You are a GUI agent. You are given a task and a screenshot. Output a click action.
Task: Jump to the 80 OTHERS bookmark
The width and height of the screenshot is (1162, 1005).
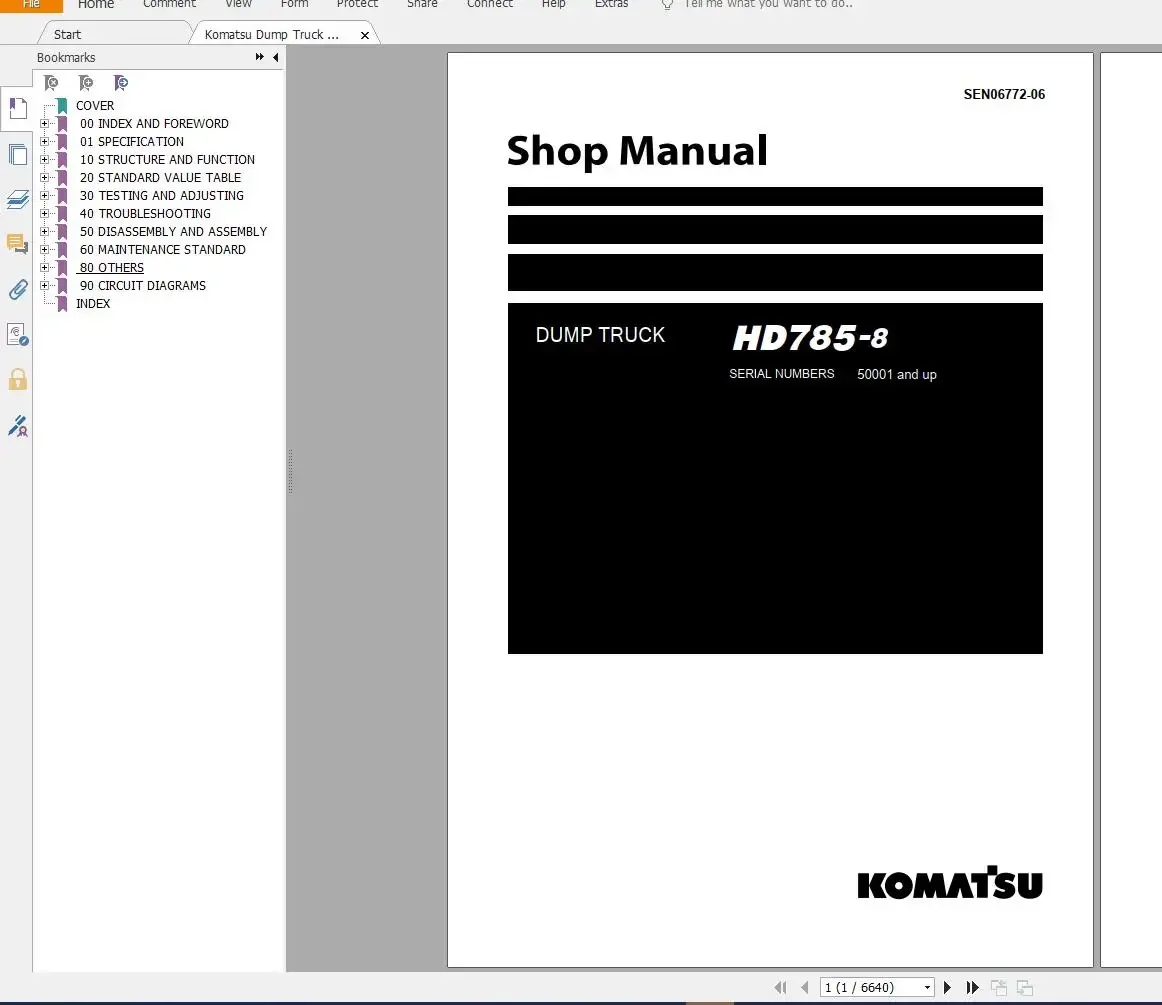[x=112, y=268]
